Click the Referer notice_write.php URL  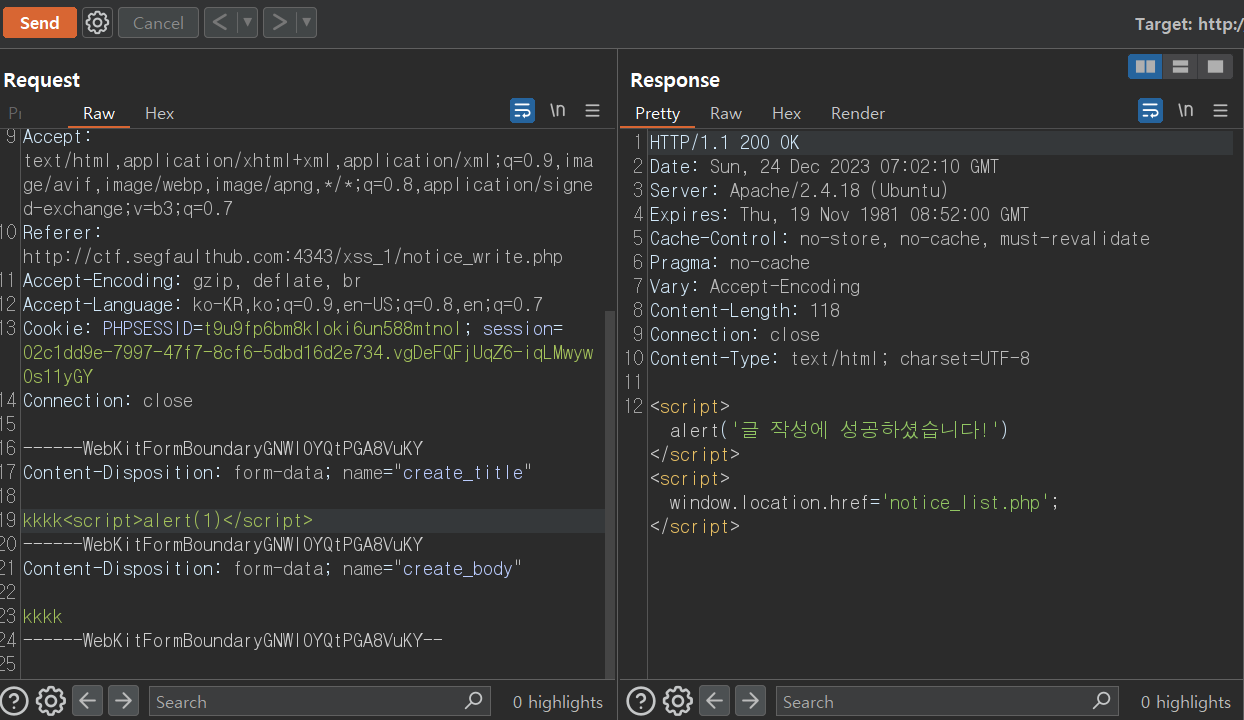tap(293, 256)
